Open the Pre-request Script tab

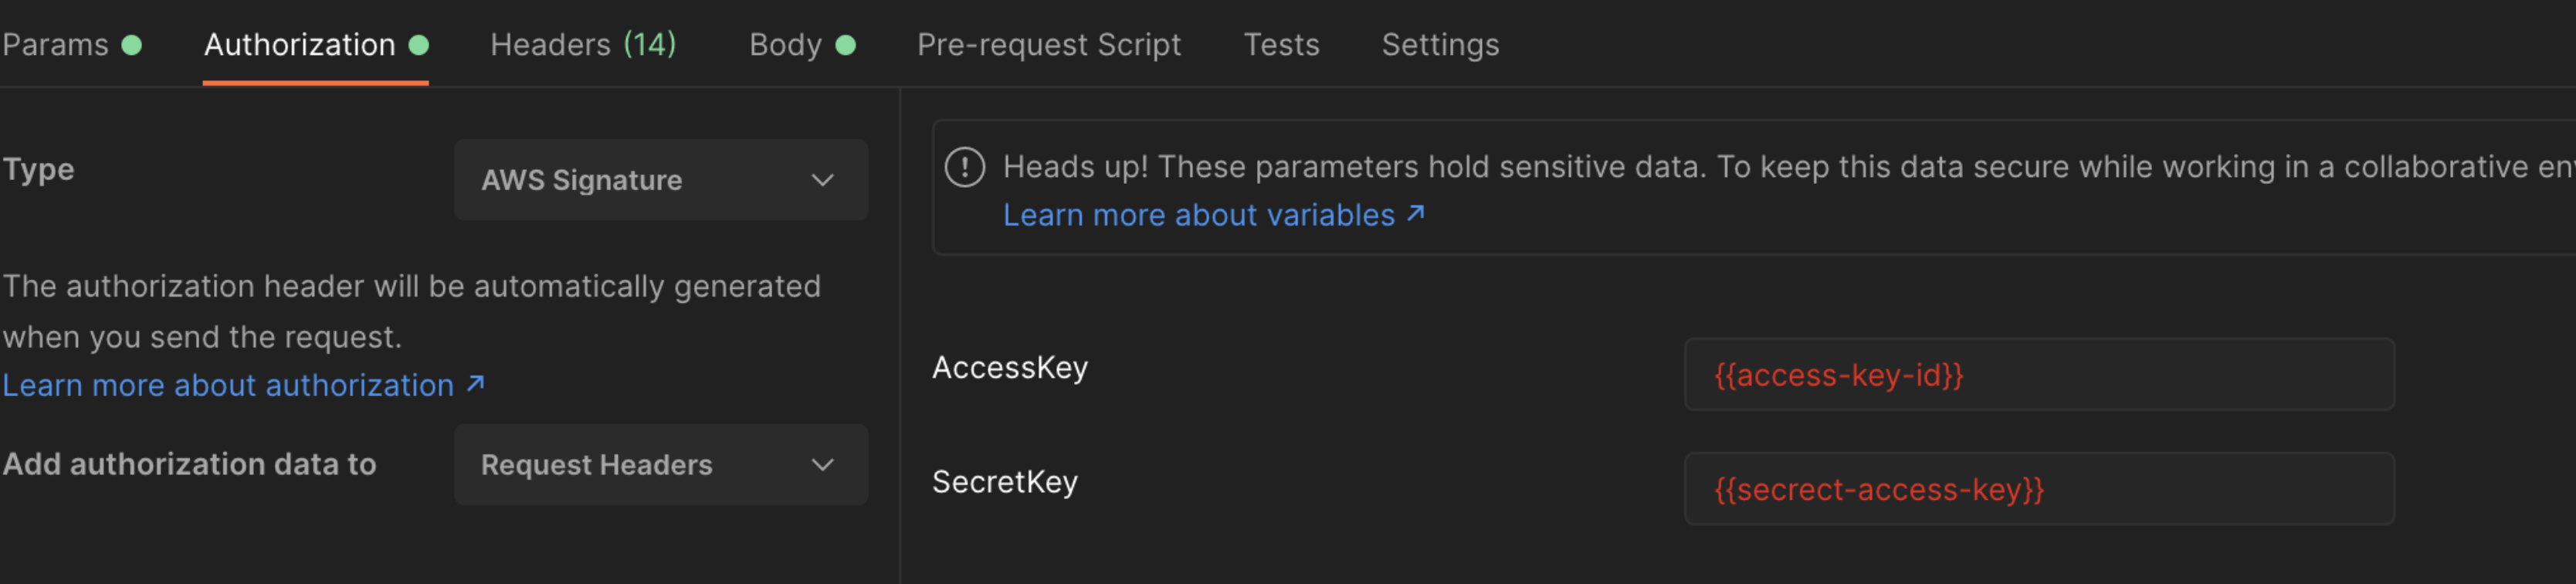(x=1049, y=45)
